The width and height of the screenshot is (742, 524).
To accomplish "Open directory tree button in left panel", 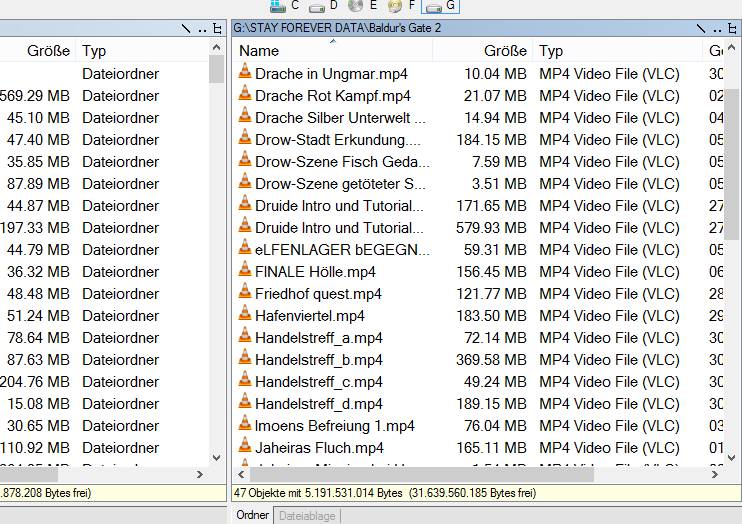I will tap(218, 29).
